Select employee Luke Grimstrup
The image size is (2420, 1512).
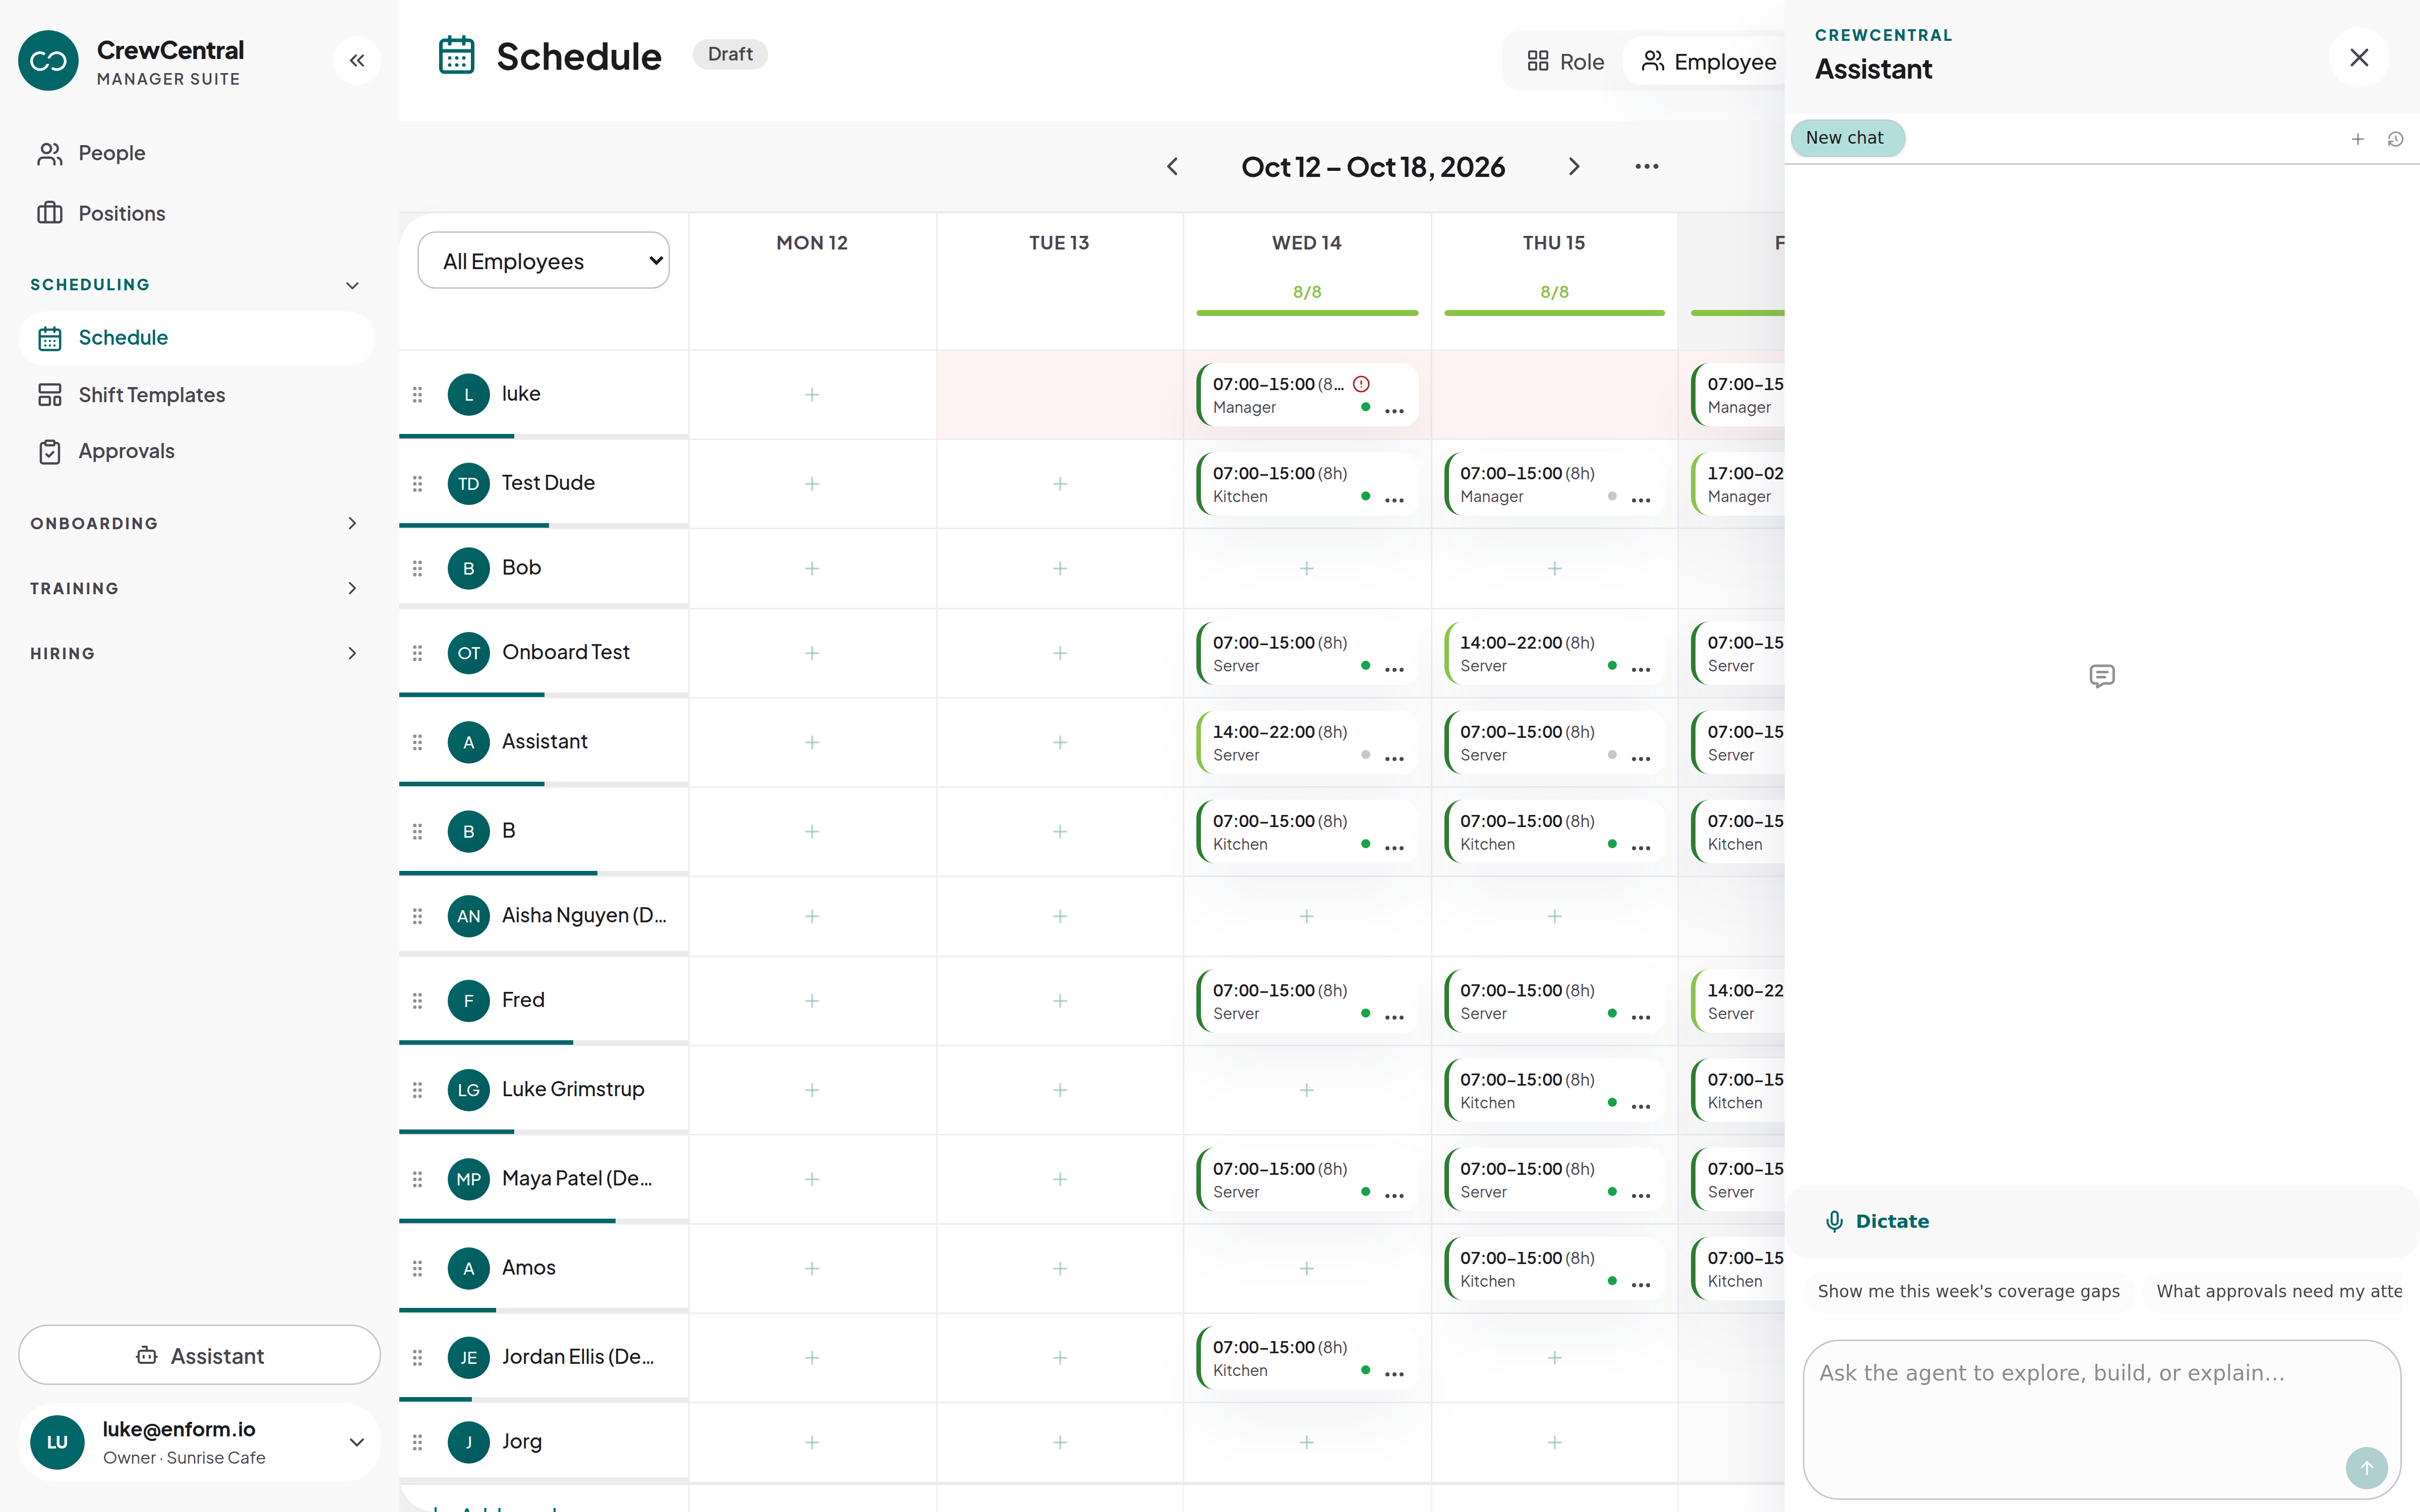tap(573, 1089)
